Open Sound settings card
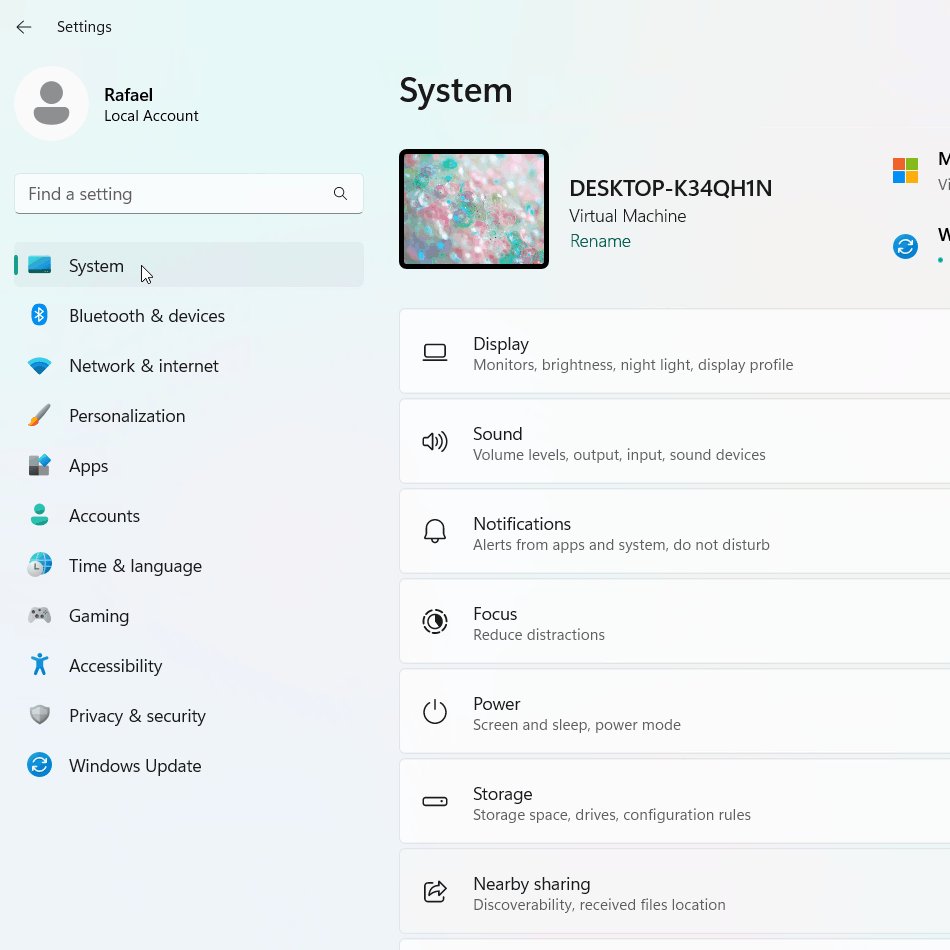This screenshot has width=950, height=950. click(x=675, y=441)
